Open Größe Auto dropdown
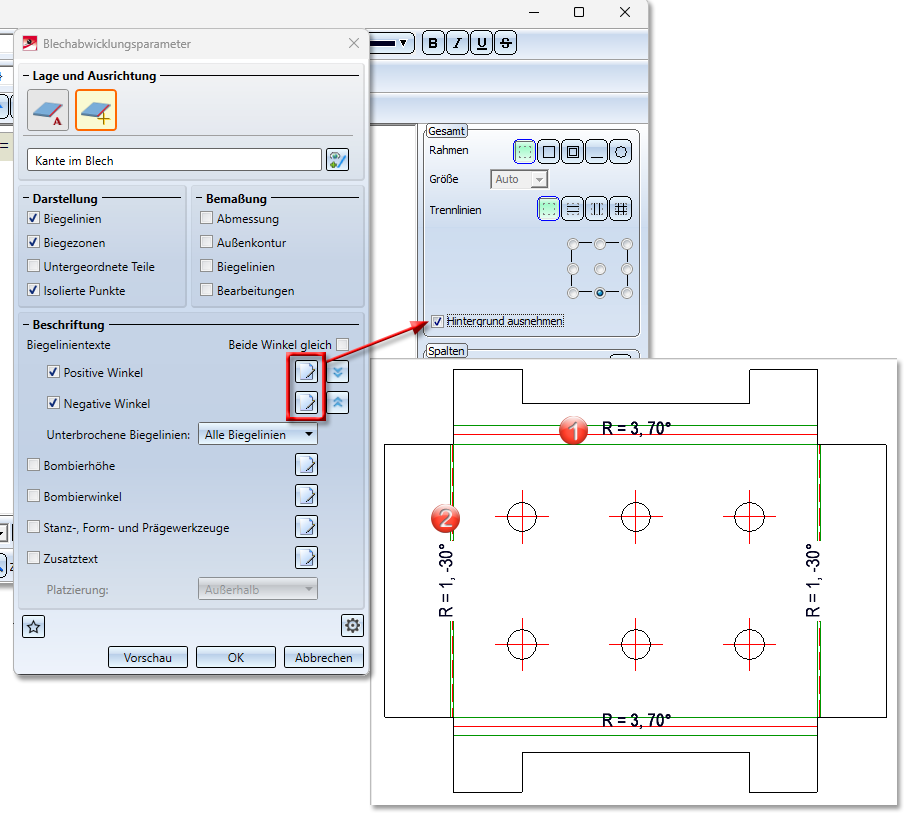912x818 pixels. (519, 179)
